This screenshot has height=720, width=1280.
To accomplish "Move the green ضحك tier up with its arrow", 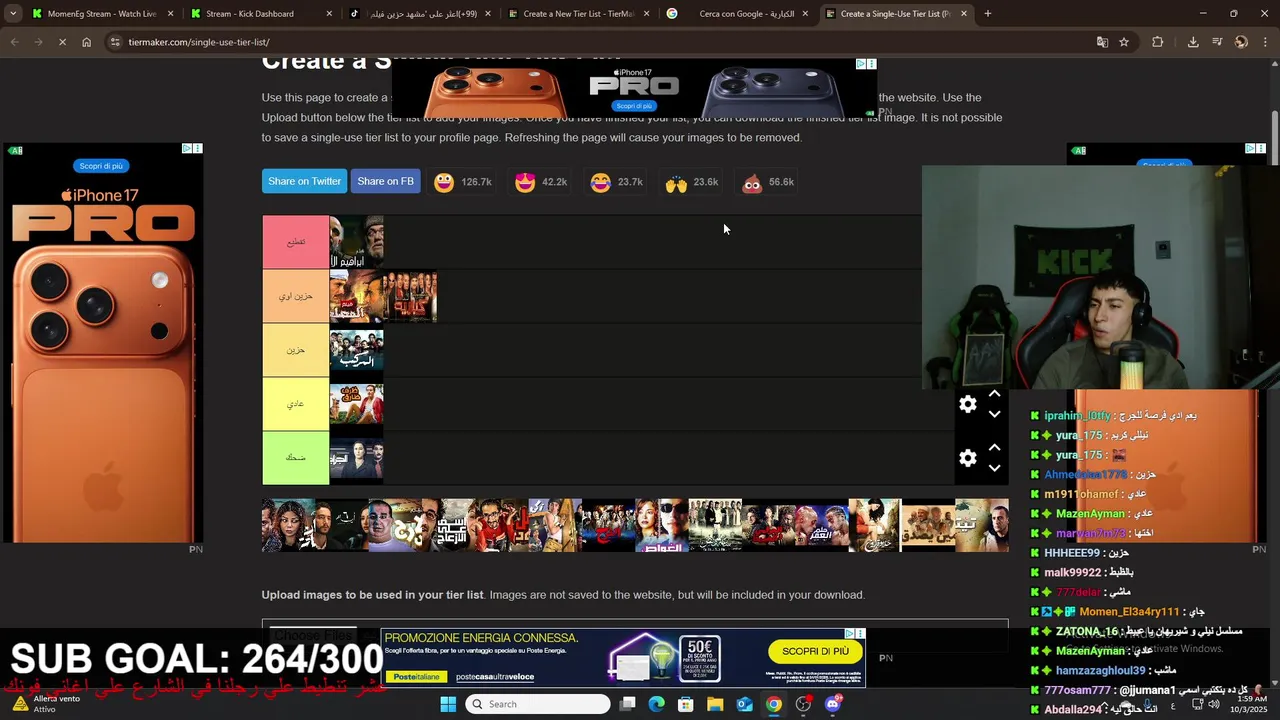I will [994, 448].
